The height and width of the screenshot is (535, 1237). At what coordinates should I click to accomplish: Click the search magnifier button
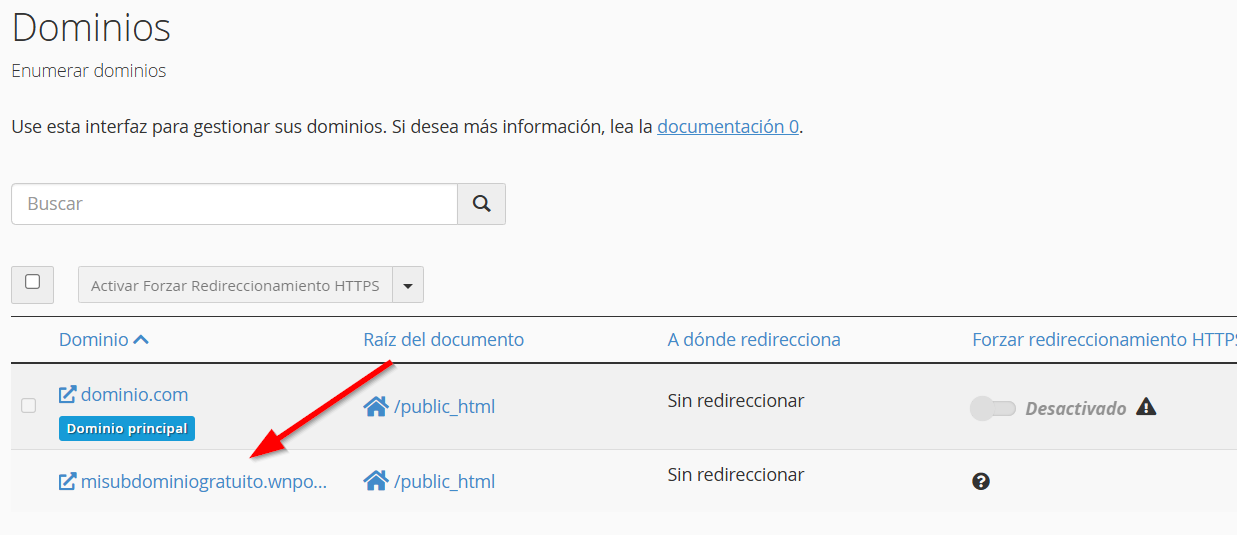pos(481,204)
